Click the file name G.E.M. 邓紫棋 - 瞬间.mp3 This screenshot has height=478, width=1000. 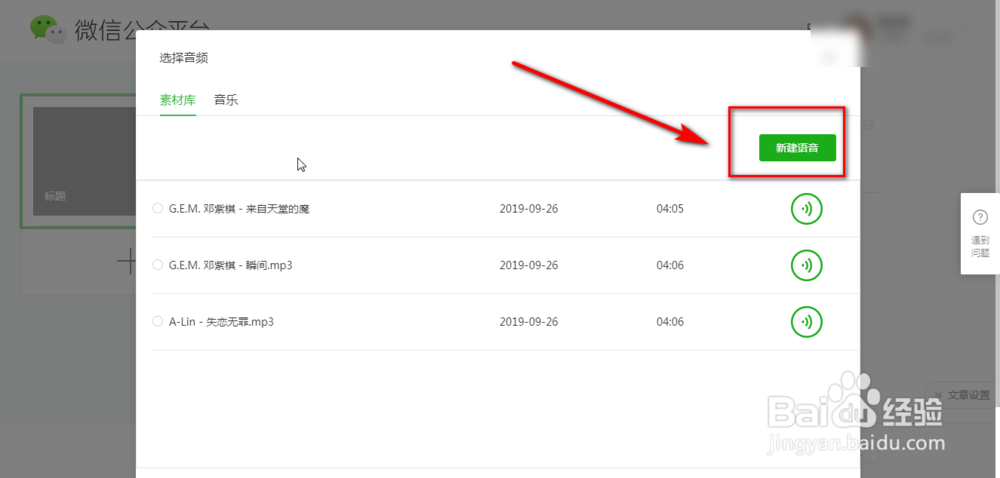(x=230, y=265)
